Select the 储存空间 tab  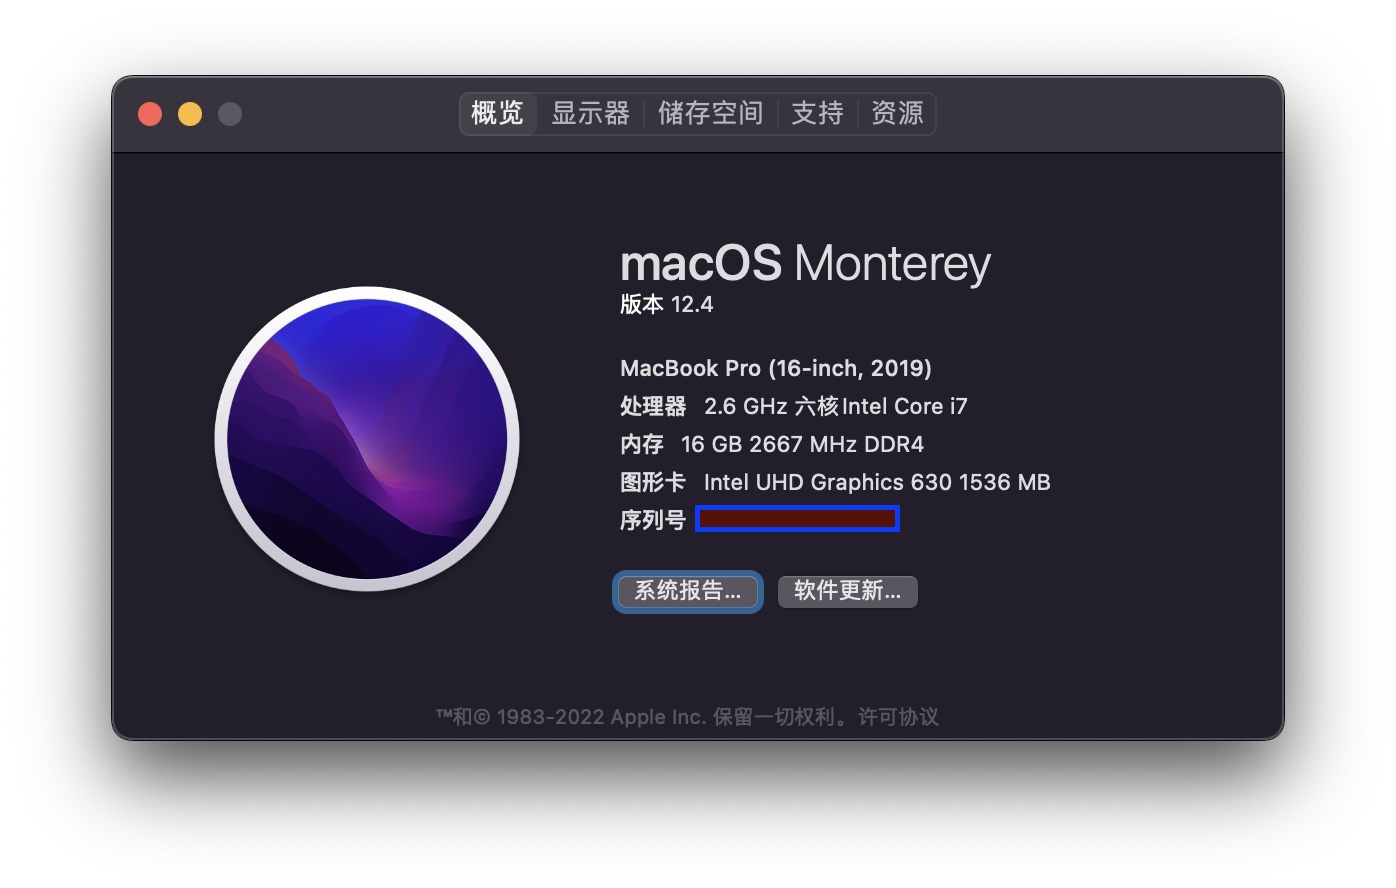[710, 113]
